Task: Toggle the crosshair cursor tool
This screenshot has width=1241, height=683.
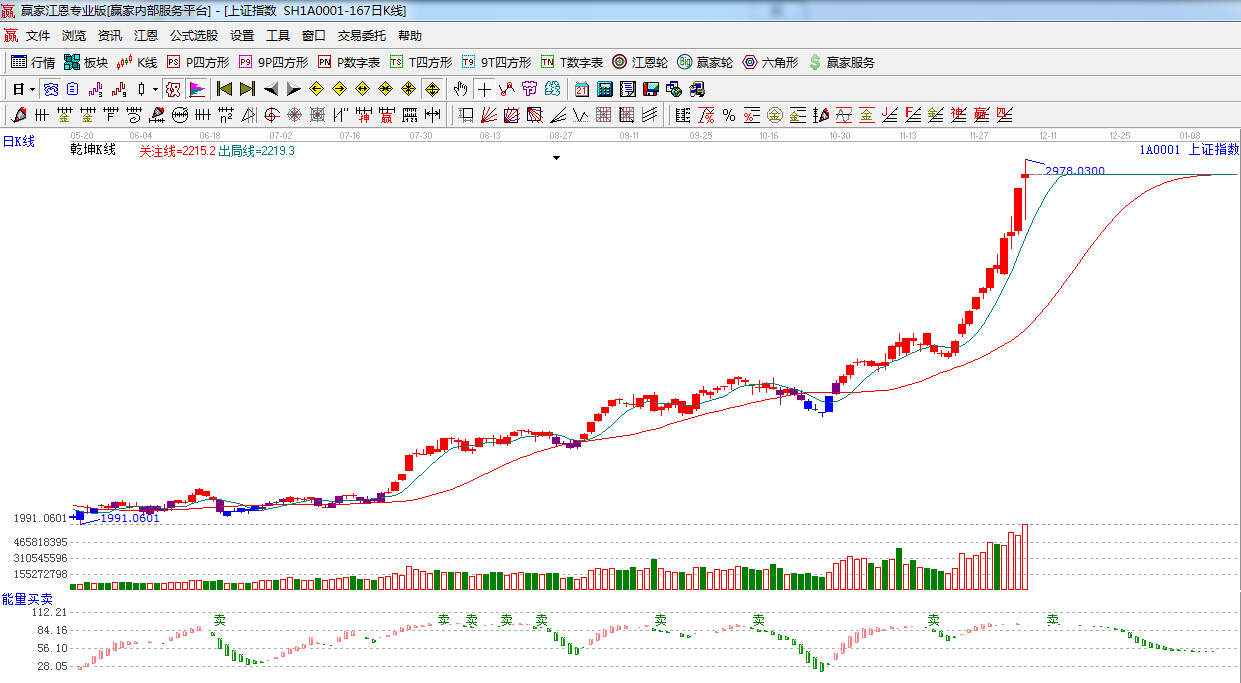Action: click(484, 89)
